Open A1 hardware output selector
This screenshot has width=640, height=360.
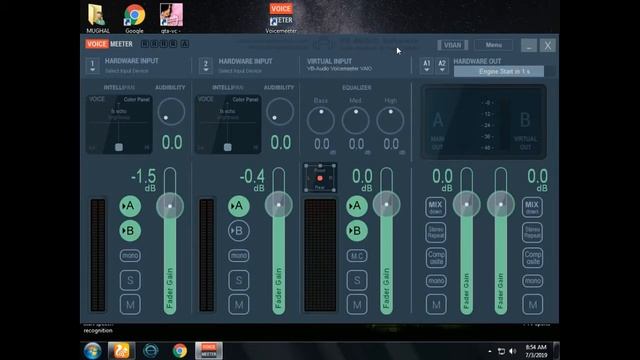427,66
